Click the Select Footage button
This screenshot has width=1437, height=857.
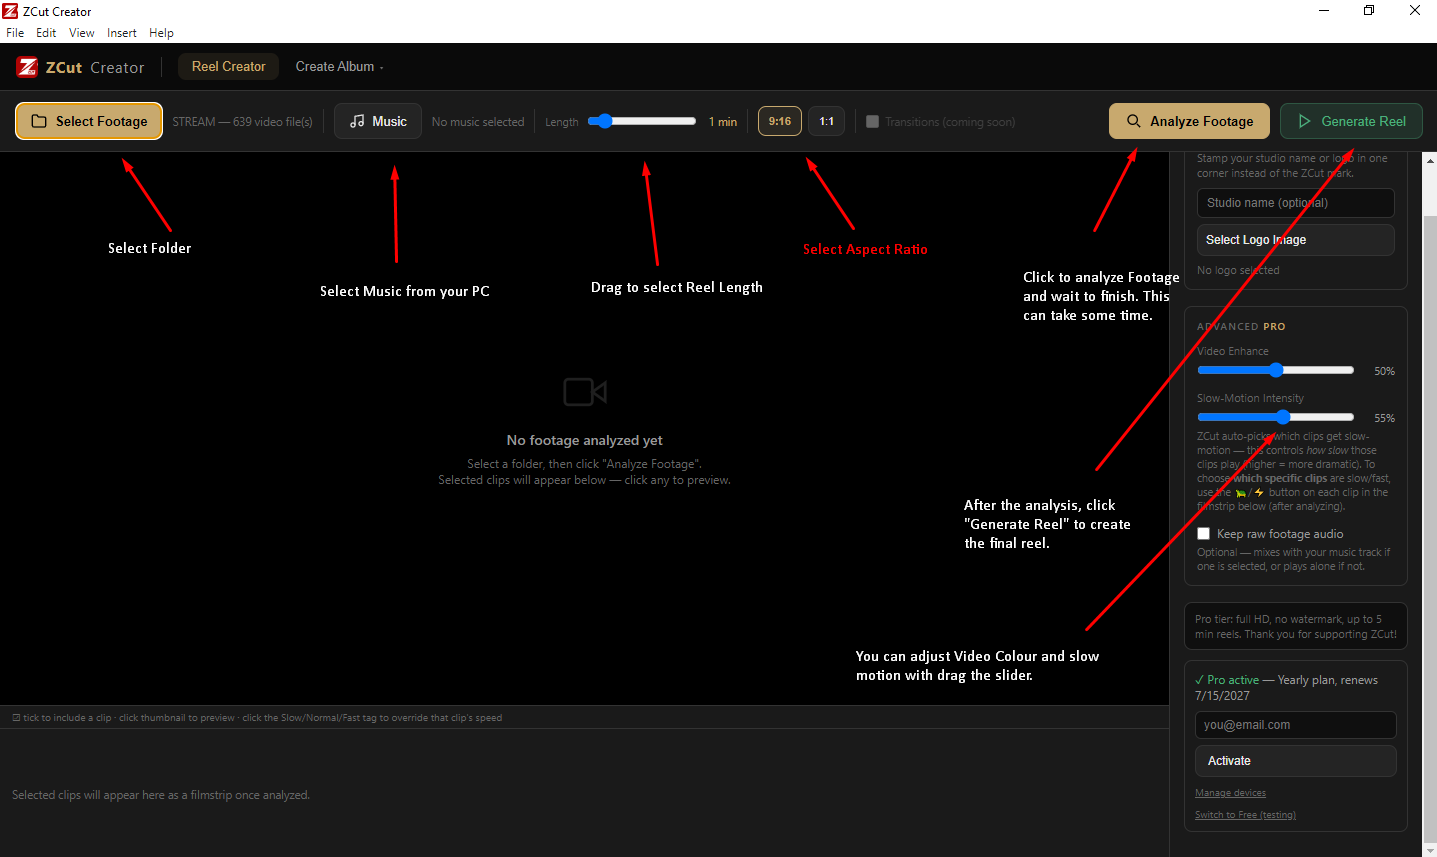[x=89, y=121]
